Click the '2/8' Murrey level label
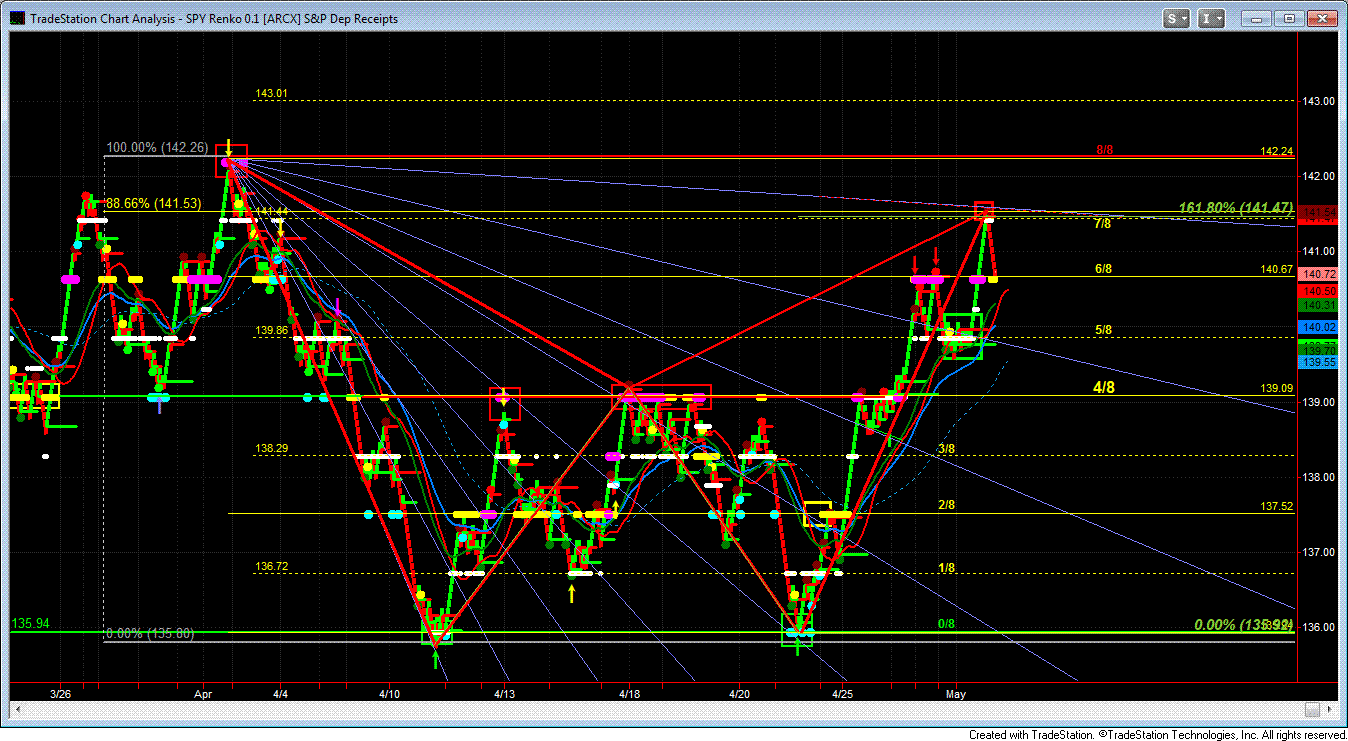 [947, 506]
